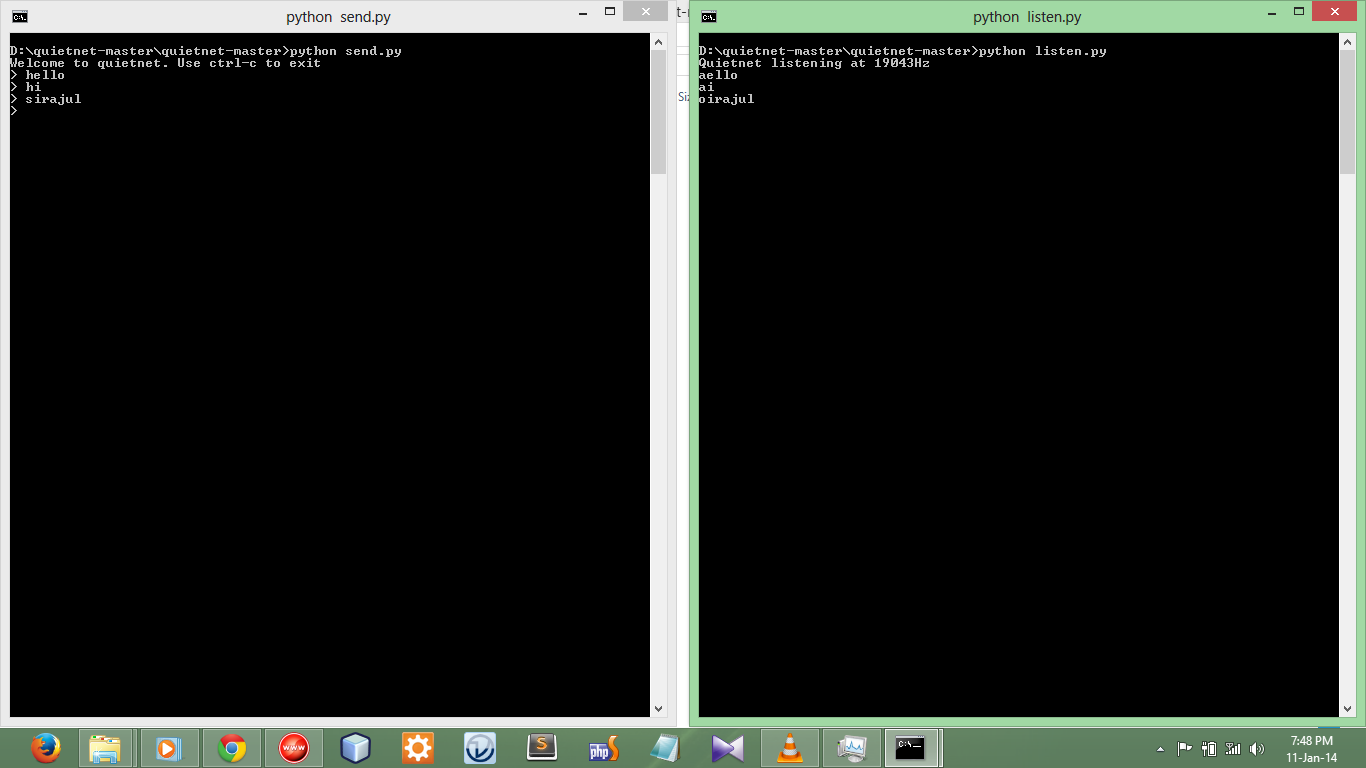This screenshot has width=1366, height=768.
Task: Click the '> hi' line
Action: (x=26, y=87)
